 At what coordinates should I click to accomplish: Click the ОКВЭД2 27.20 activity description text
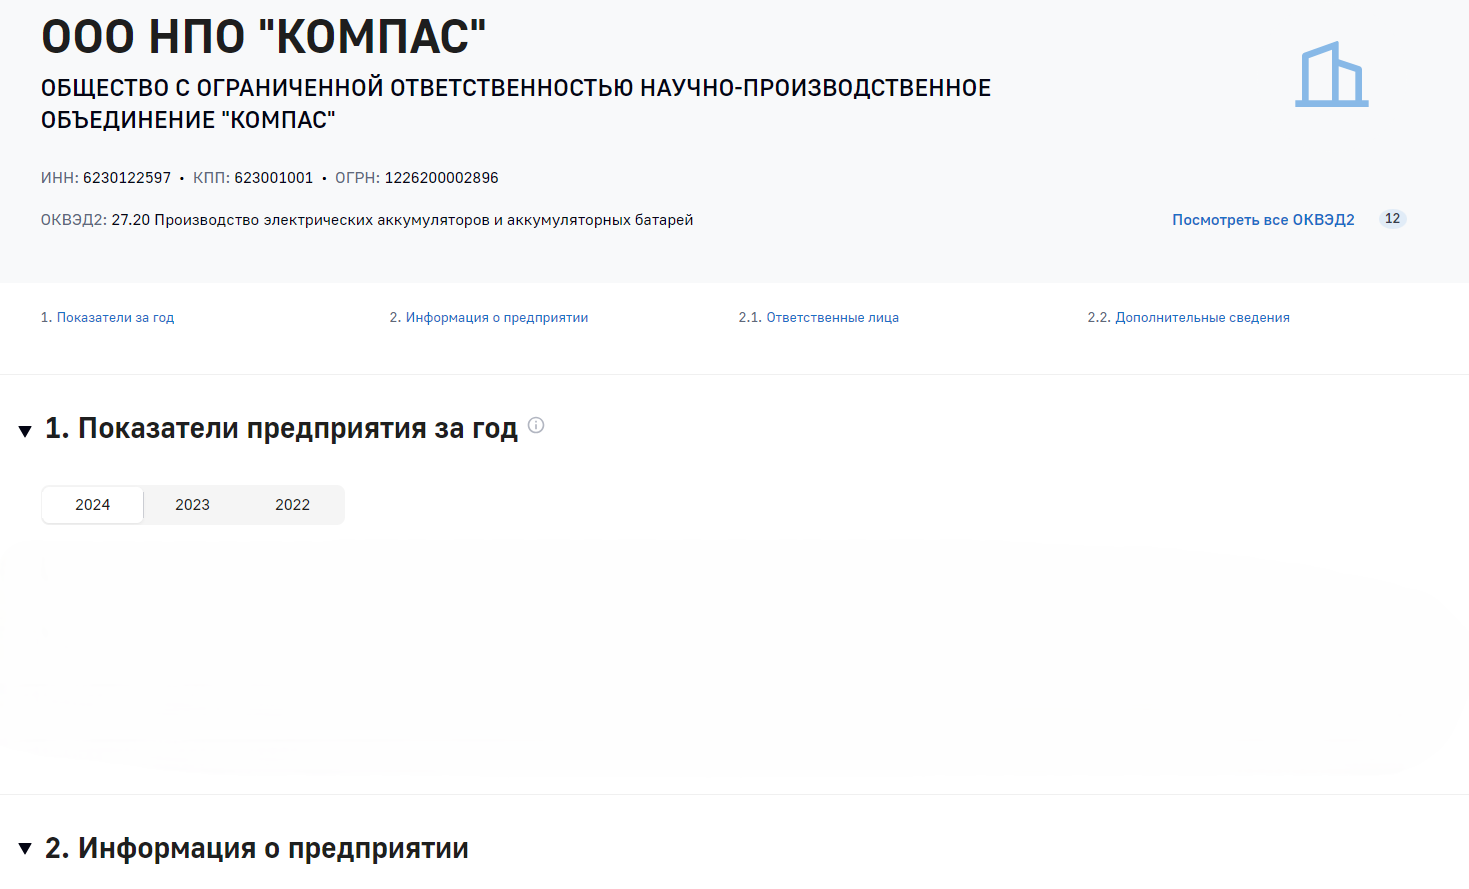click(402, 220)
